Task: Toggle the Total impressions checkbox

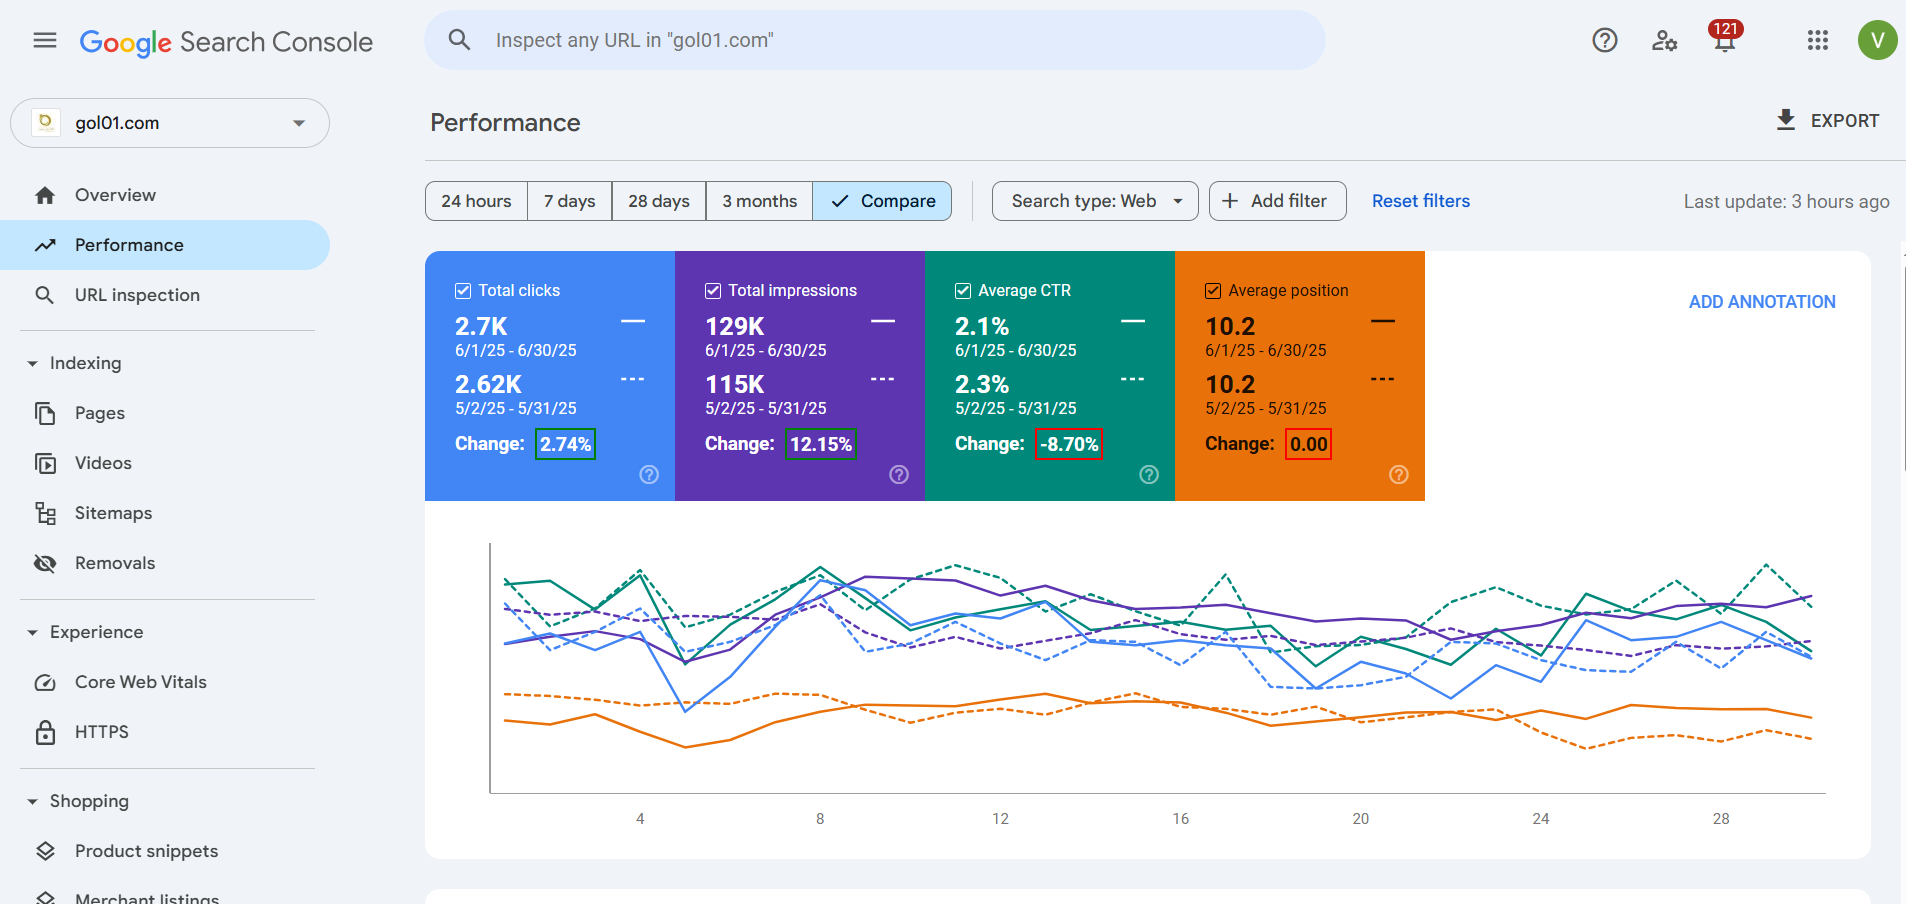Action: pyautogui.click(x=713, y=290)
